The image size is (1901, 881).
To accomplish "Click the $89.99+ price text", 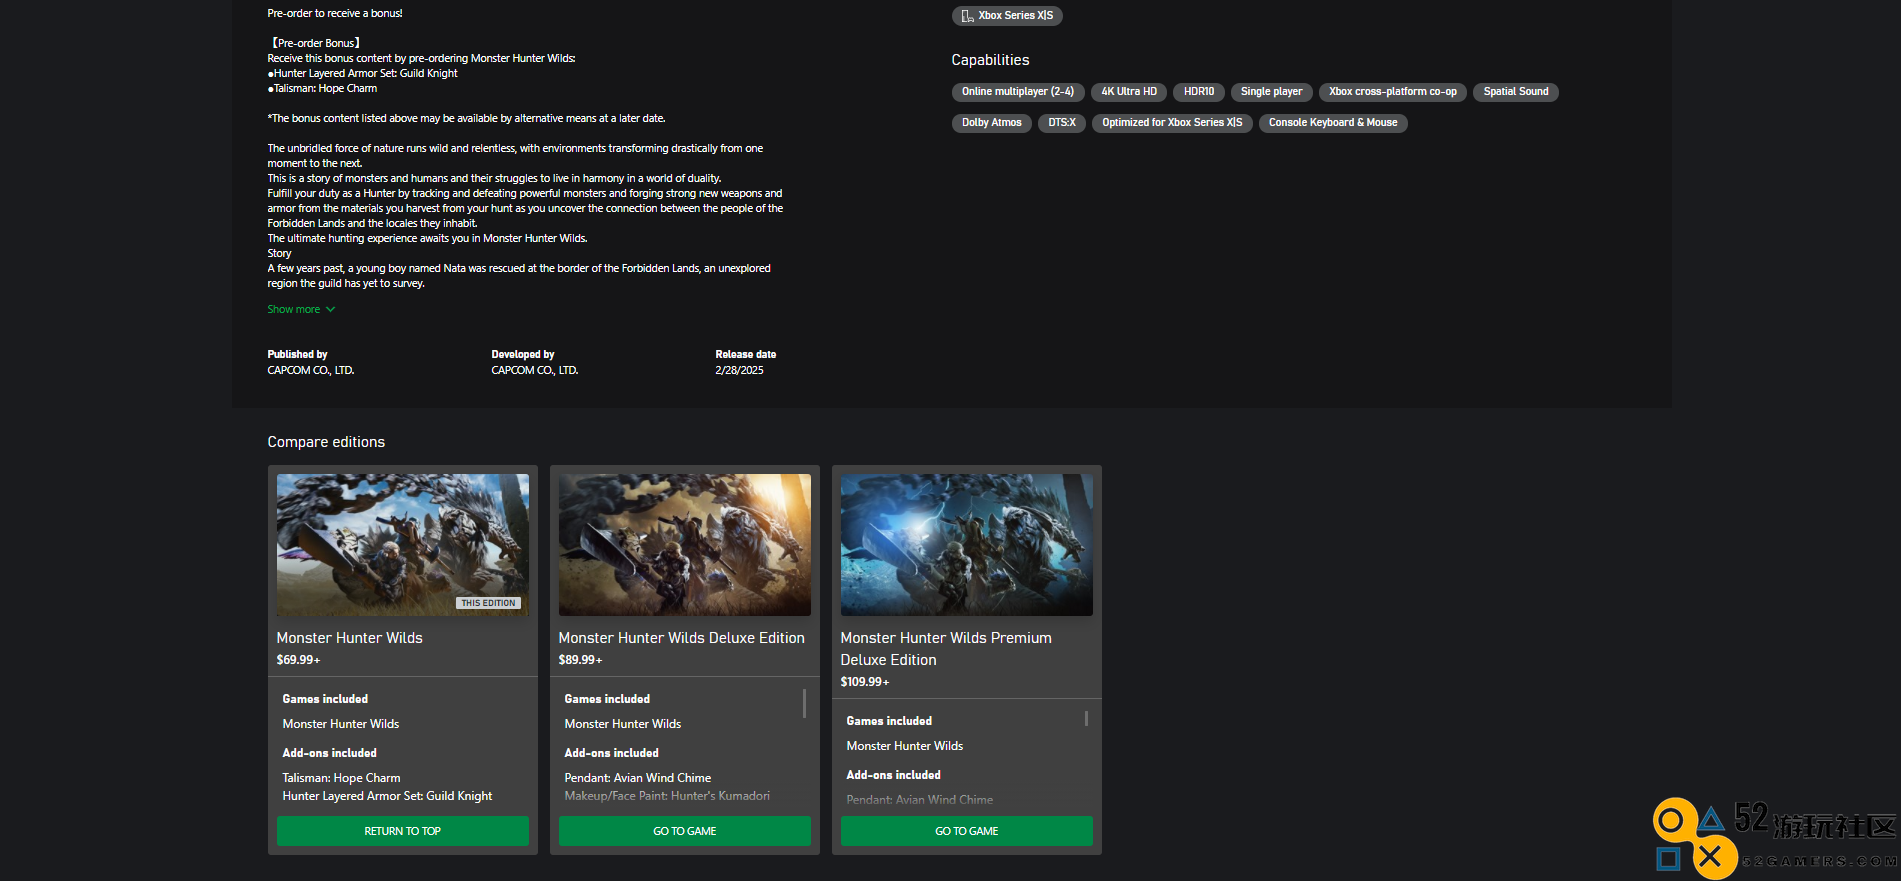I will click(x=580, y=660).
